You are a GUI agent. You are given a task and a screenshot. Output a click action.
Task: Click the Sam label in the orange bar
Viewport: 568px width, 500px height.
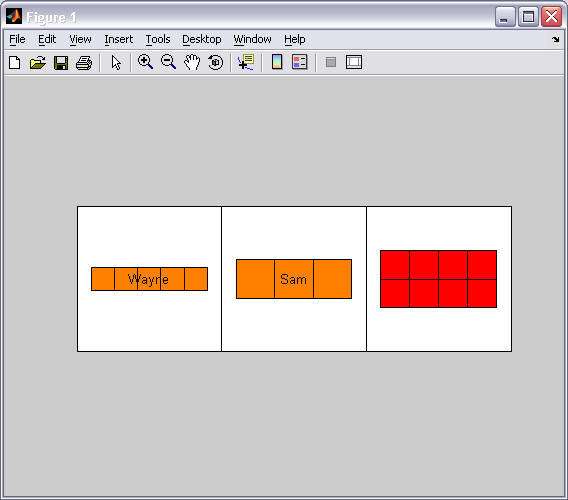tap(293, 279)
